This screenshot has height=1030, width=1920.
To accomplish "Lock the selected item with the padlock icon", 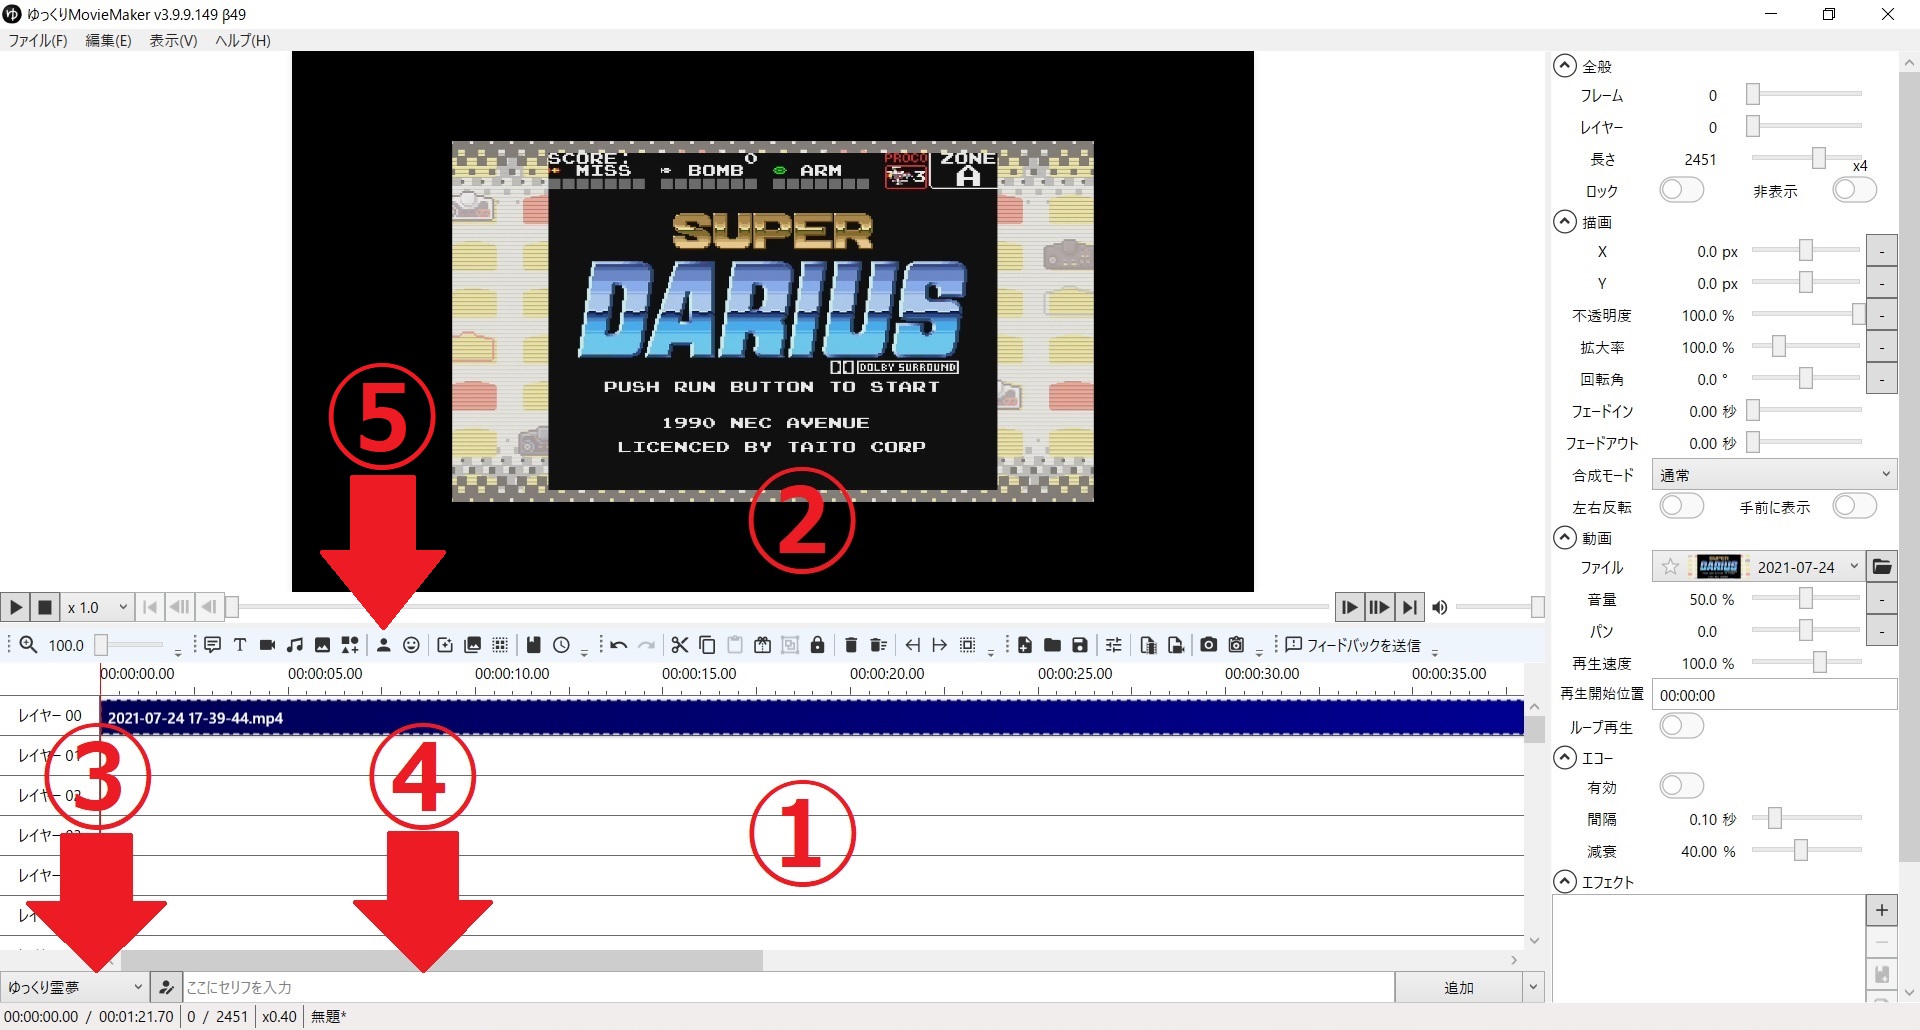I will pos(817,645).
